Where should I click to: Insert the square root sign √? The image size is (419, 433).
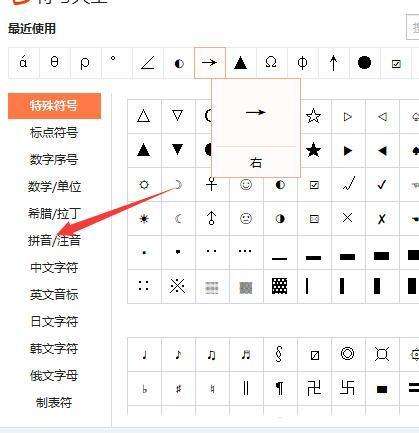coord(348,184)
